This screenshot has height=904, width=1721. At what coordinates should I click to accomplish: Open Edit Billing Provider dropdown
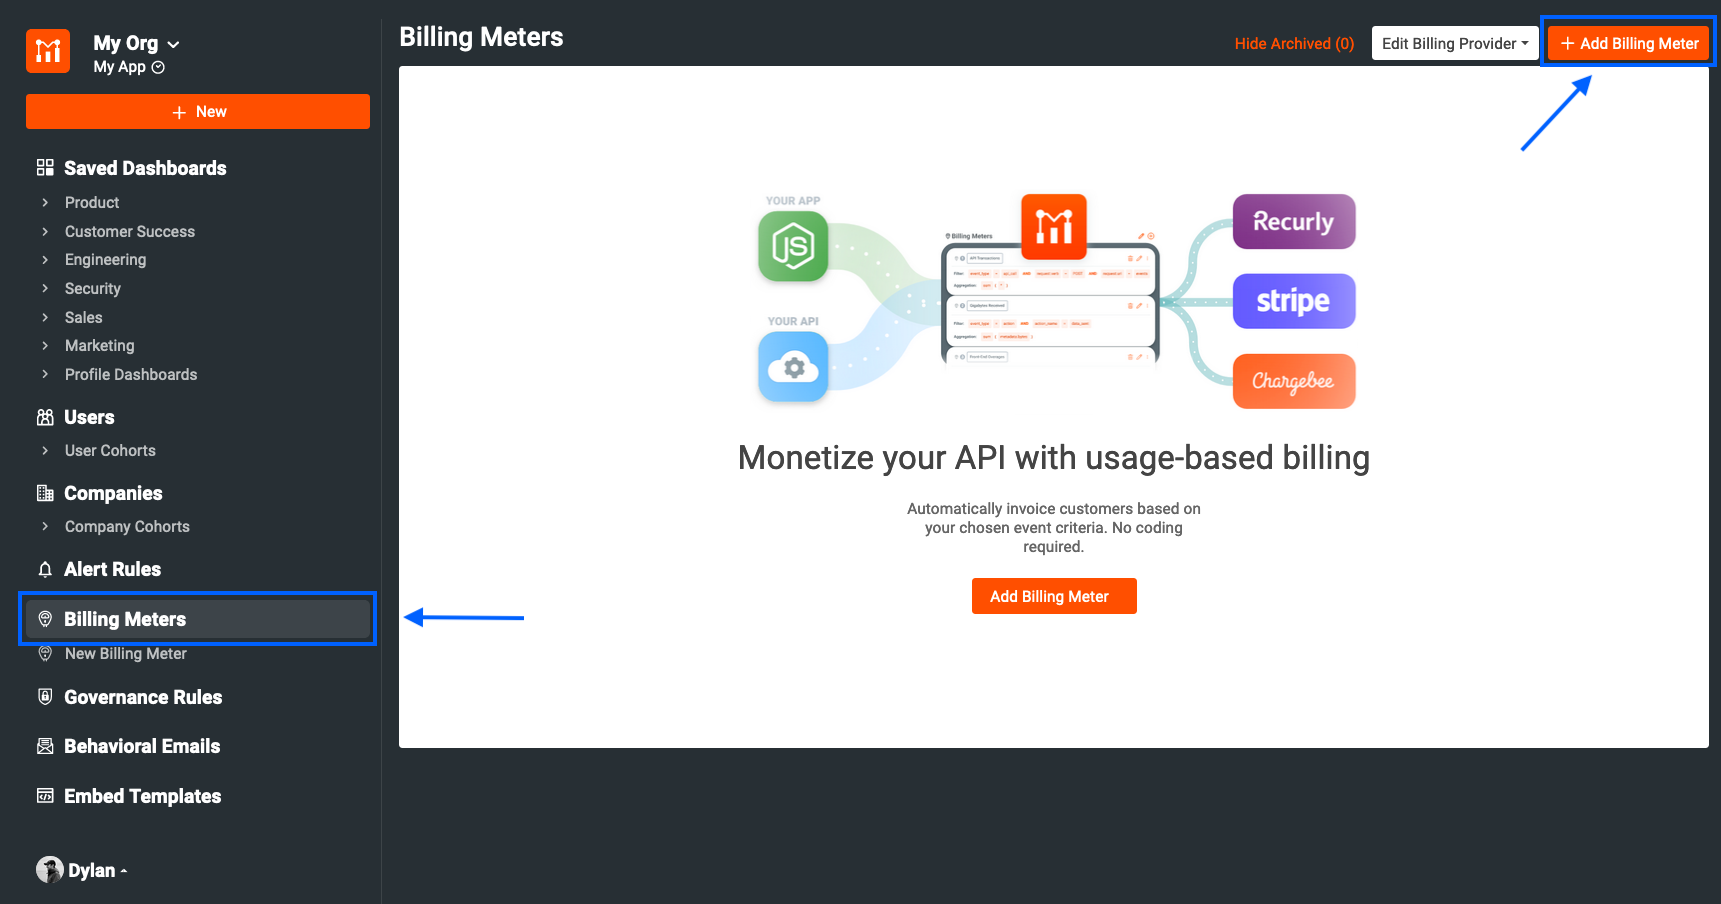click(1455, 43)
